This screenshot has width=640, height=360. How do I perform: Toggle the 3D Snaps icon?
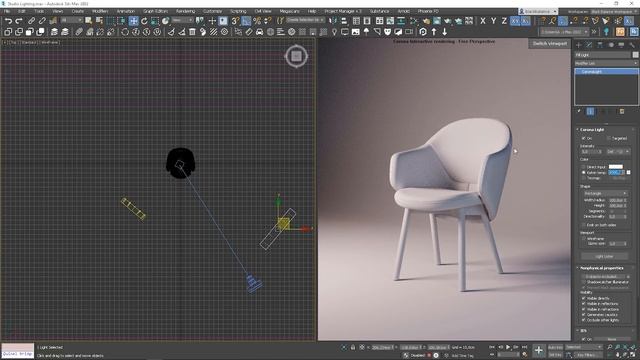pyautogui.click(x=236, y=20)
